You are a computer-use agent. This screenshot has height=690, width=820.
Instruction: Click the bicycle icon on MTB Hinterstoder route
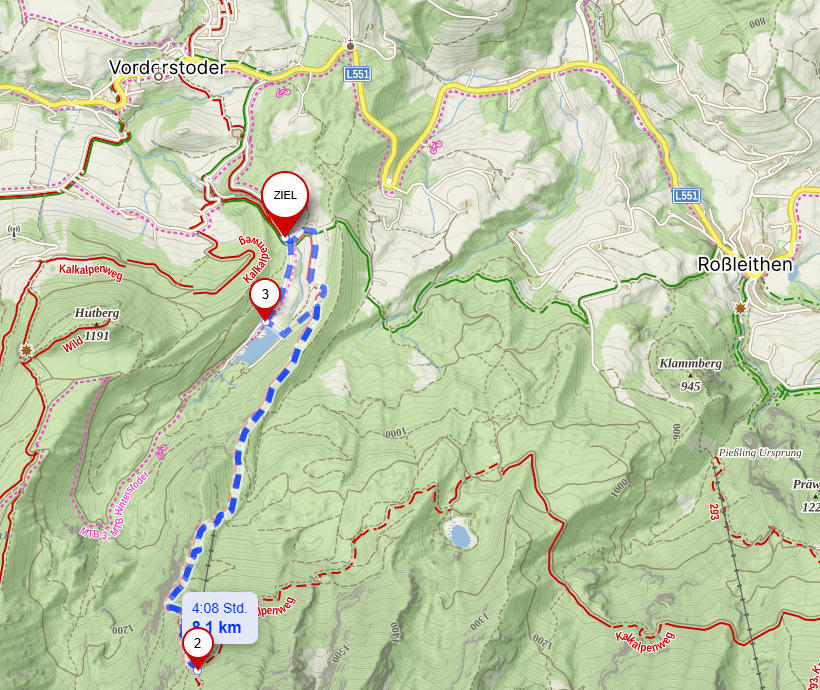coord(162,450)
